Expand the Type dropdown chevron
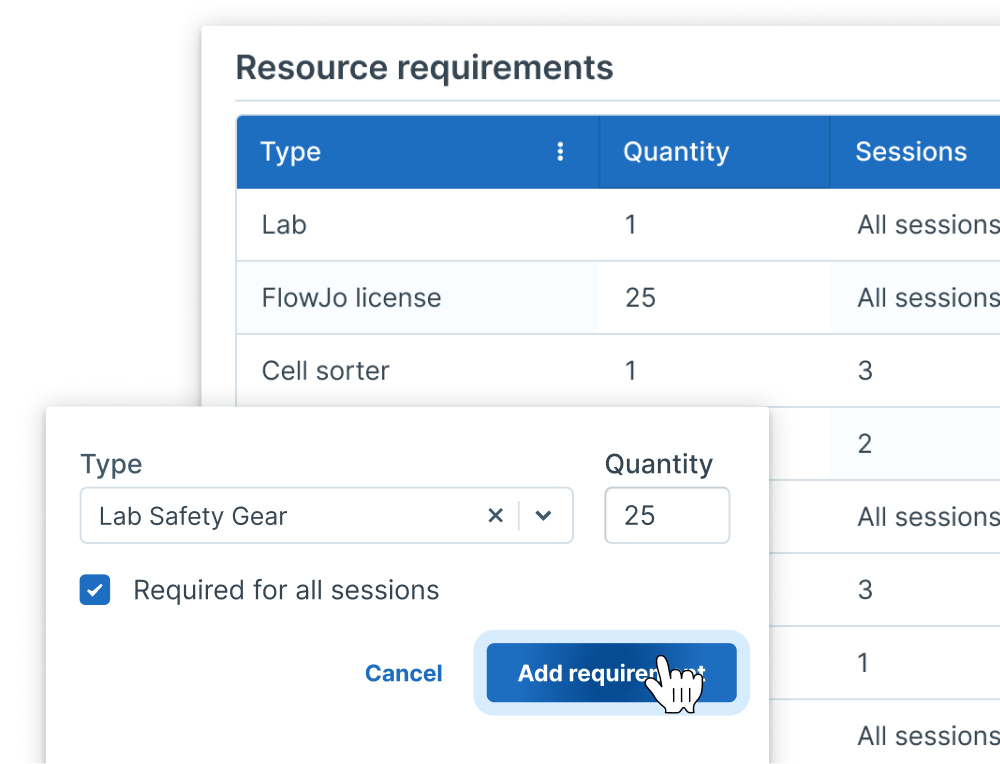The width and height of the screenshot is (1000, 764). [x=543, y=516]
